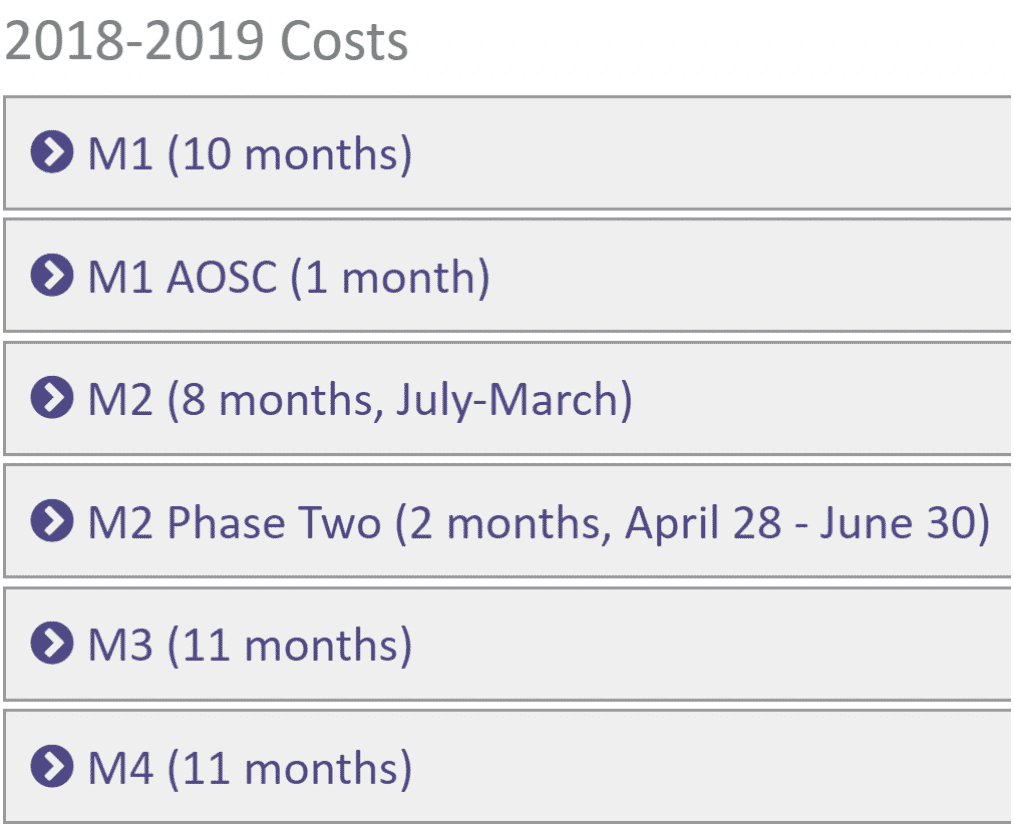
Task: Expand the M1 (10 months) cost section
Action: (507, 153)
